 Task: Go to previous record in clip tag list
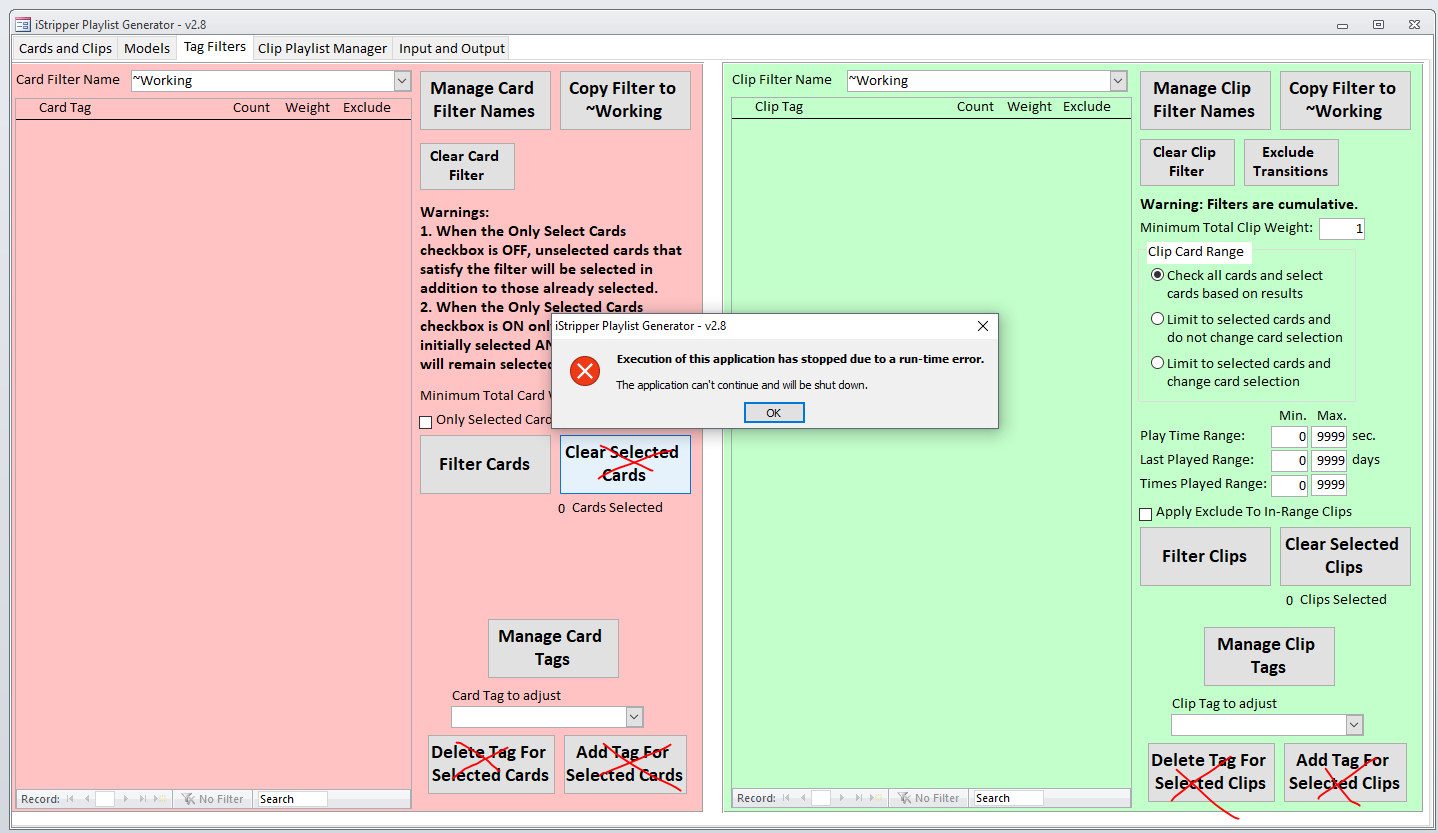click(802, 798)
